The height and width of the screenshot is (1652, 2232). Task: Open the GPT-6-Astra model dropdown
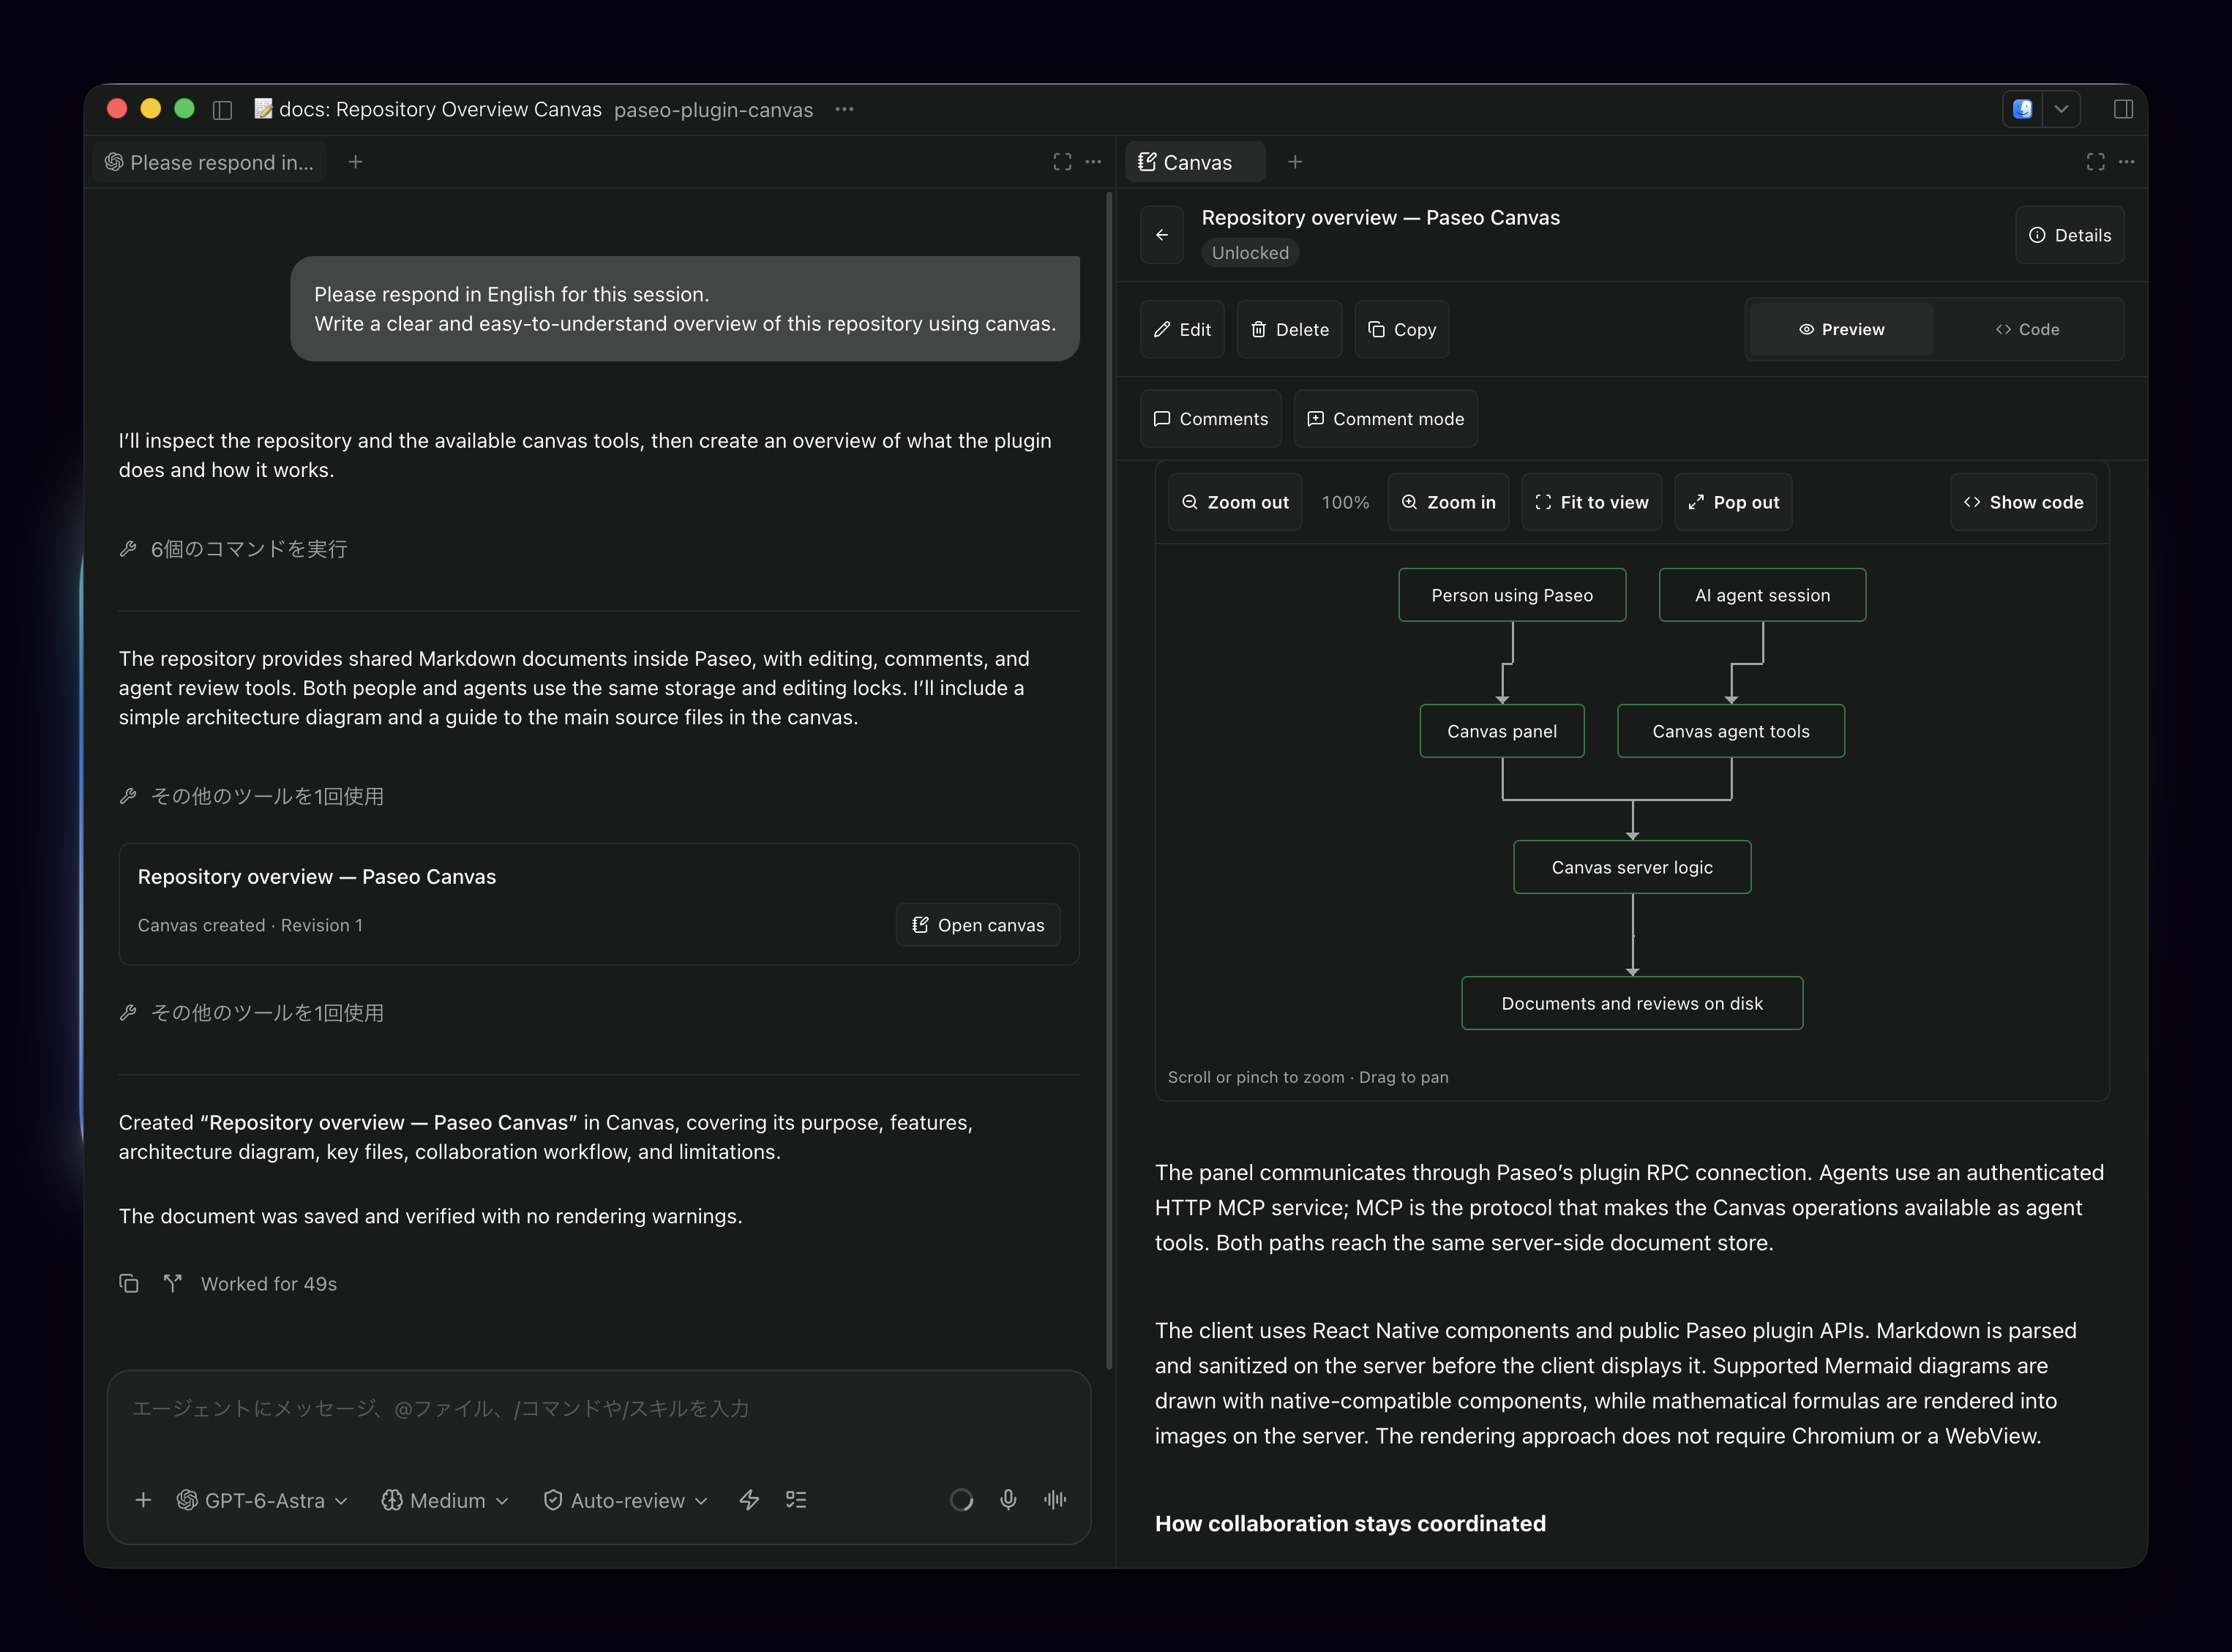coord(262,1500)
